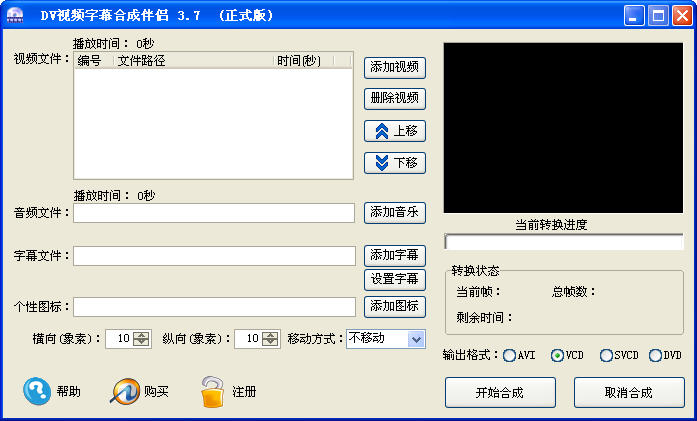Open the 移动方式 dropdown

[x=416, y=339]
